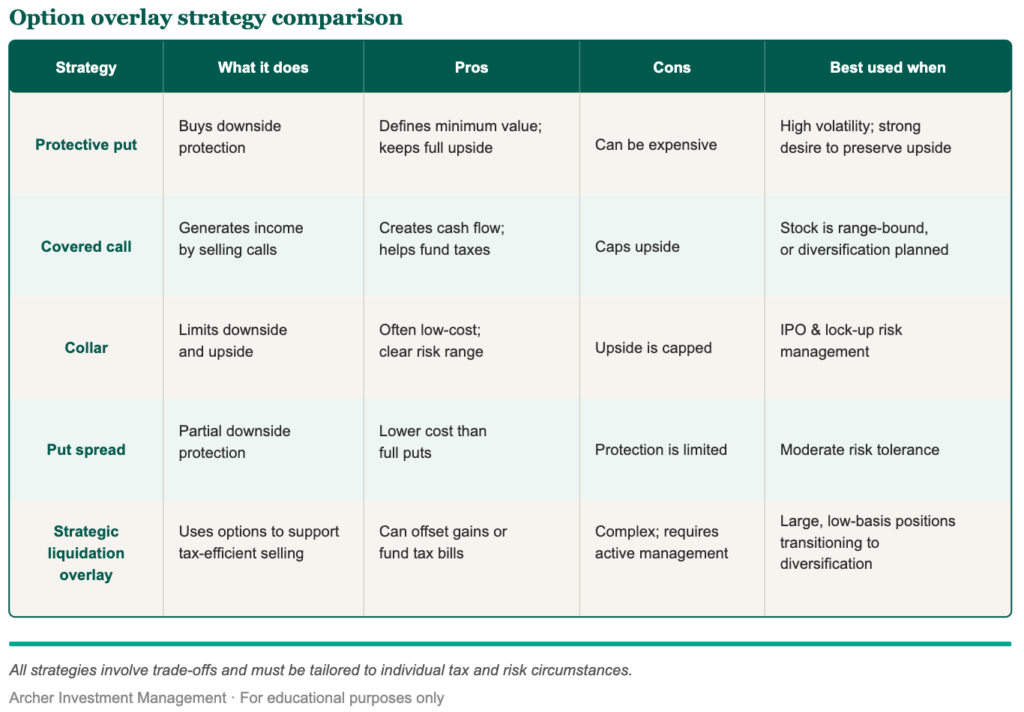Viewport: 1024px width, 712px height.
Task: Click the "Covered call" row label
Action: pyautogui.click(x=86, y=246)
